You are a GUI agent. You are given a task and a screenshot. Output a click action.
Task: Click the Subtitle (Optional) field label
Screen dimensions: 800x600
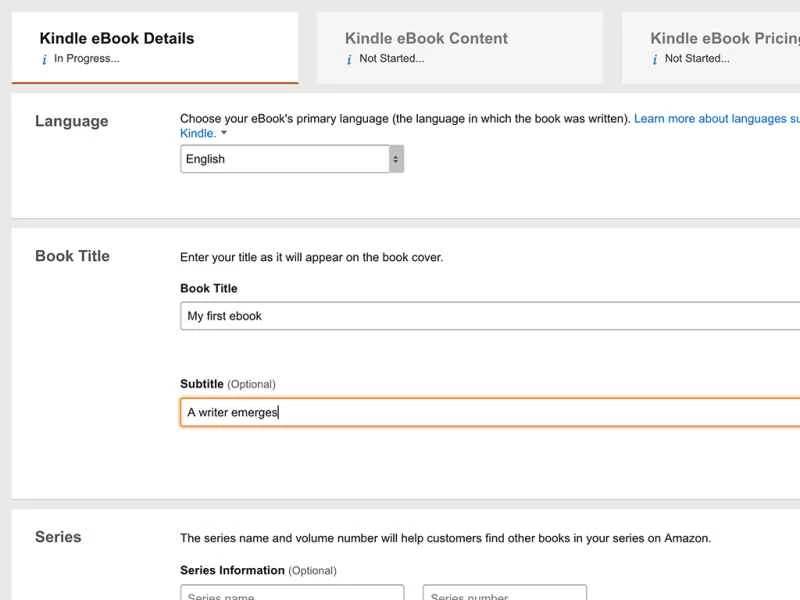(227, 384)
